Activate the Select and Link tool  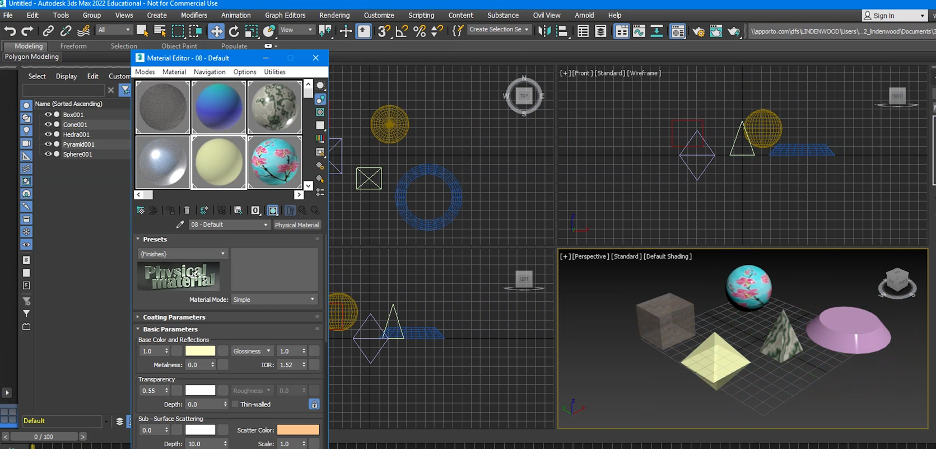[x=48, y=30]
